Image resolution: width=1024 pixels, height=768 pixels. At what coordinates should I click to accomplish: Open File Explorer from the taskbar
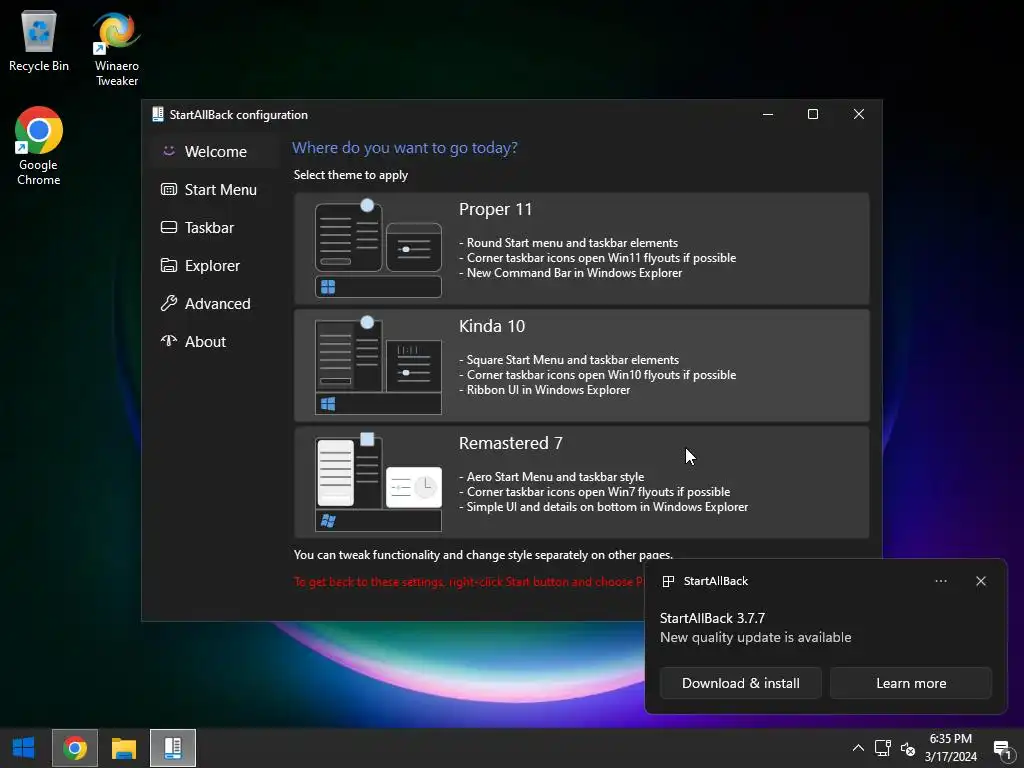[x=123, y=748]
